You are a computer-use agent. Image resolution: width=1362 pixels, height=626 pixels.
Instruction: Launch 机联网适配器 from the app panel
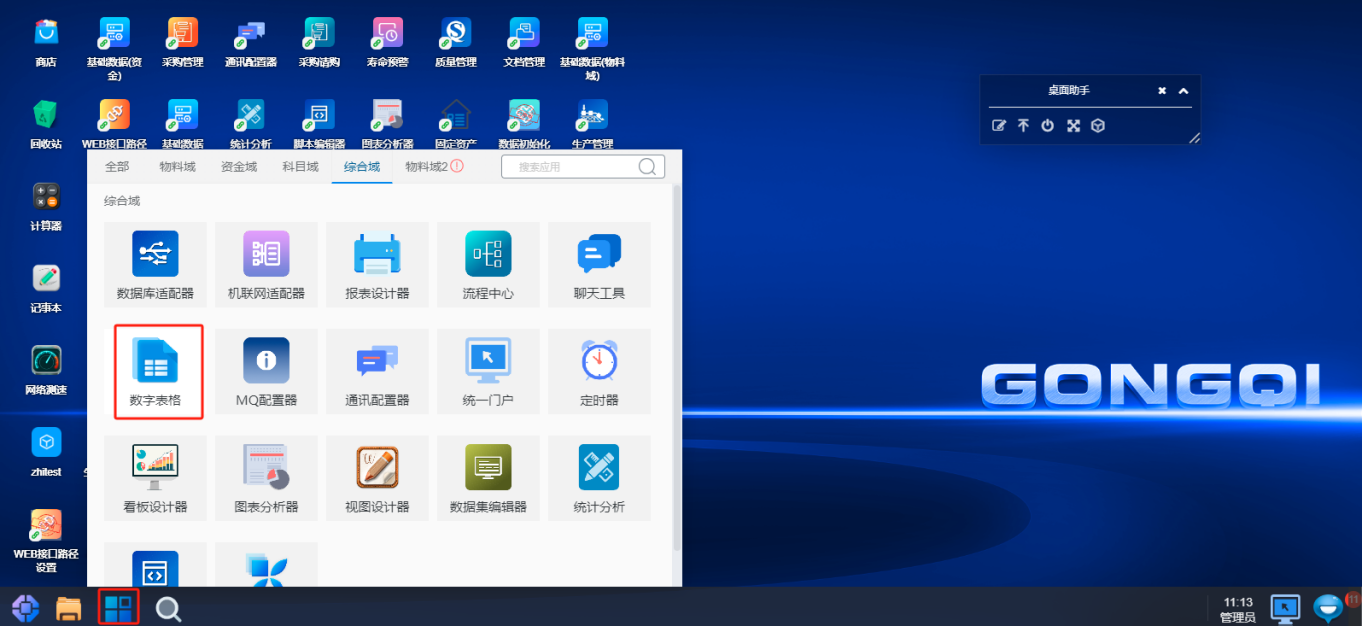(x=266, y=264)
